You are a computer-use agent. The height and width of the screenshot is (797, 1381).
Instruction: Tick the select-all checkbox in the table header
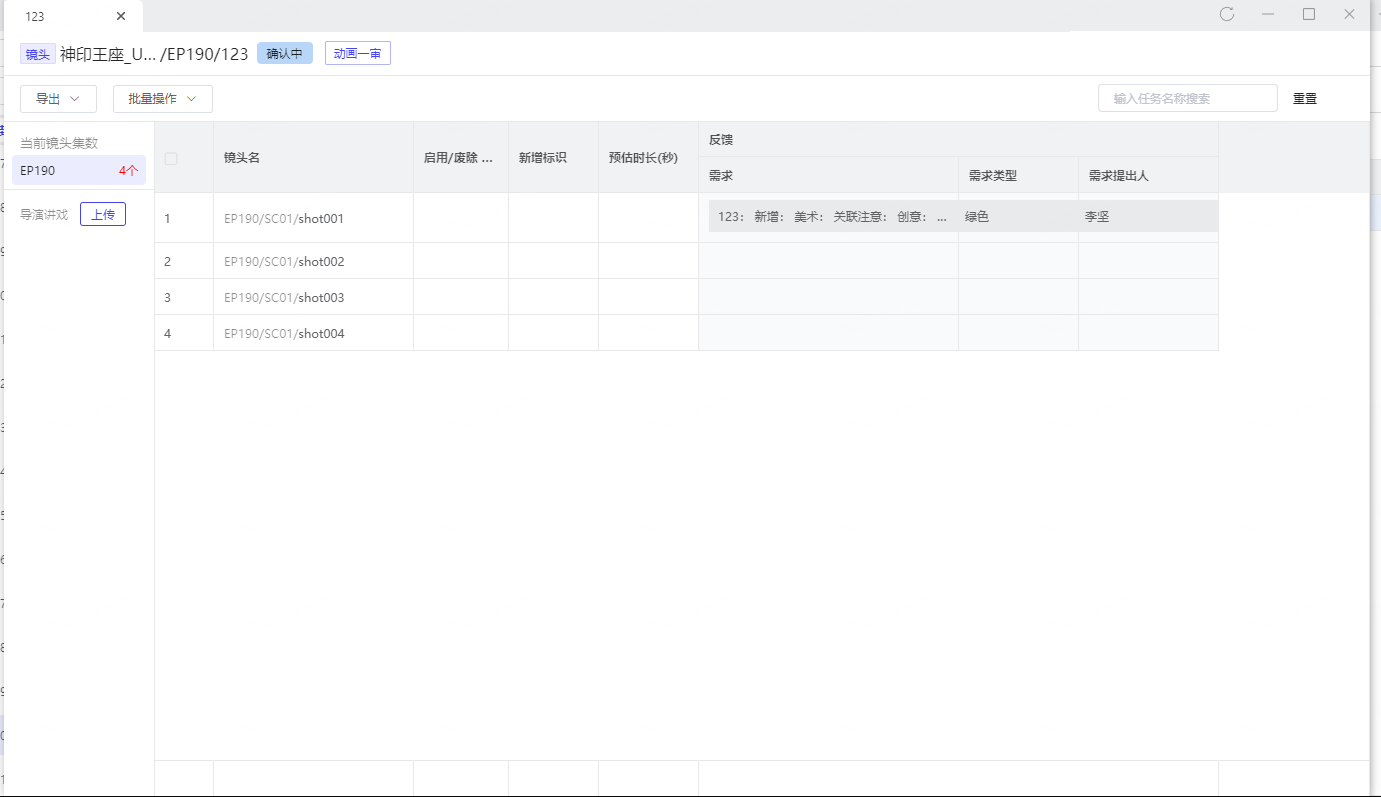pos(171,158)
